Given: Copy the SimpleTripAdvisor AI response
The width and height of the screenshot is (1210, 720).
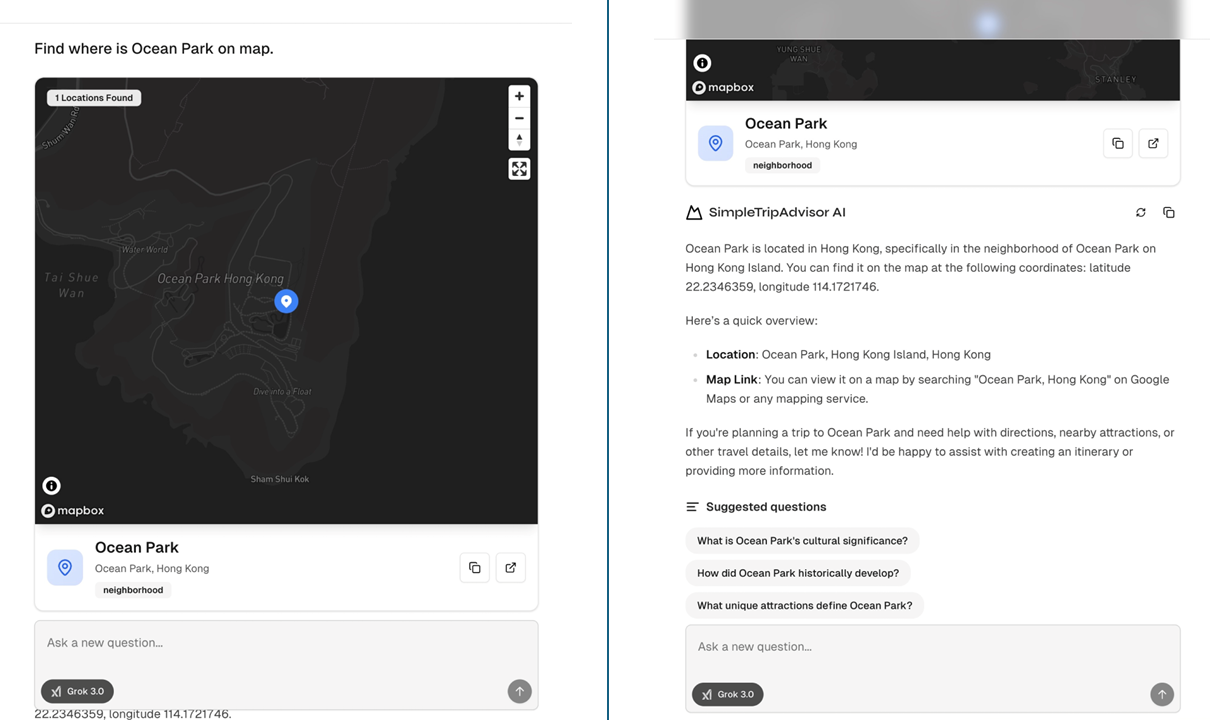Looking at the screenshot, I should point(1169,213).
